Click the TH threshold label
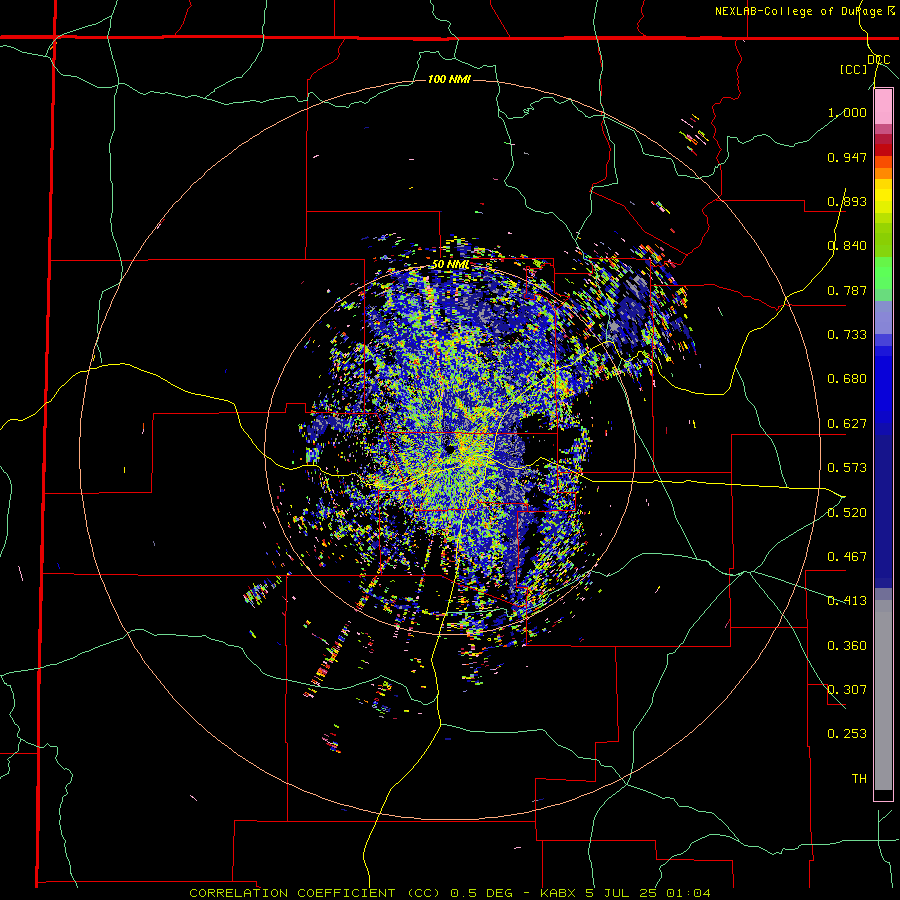The height and width of the screenshot is (900, 900). click(859, 779)
